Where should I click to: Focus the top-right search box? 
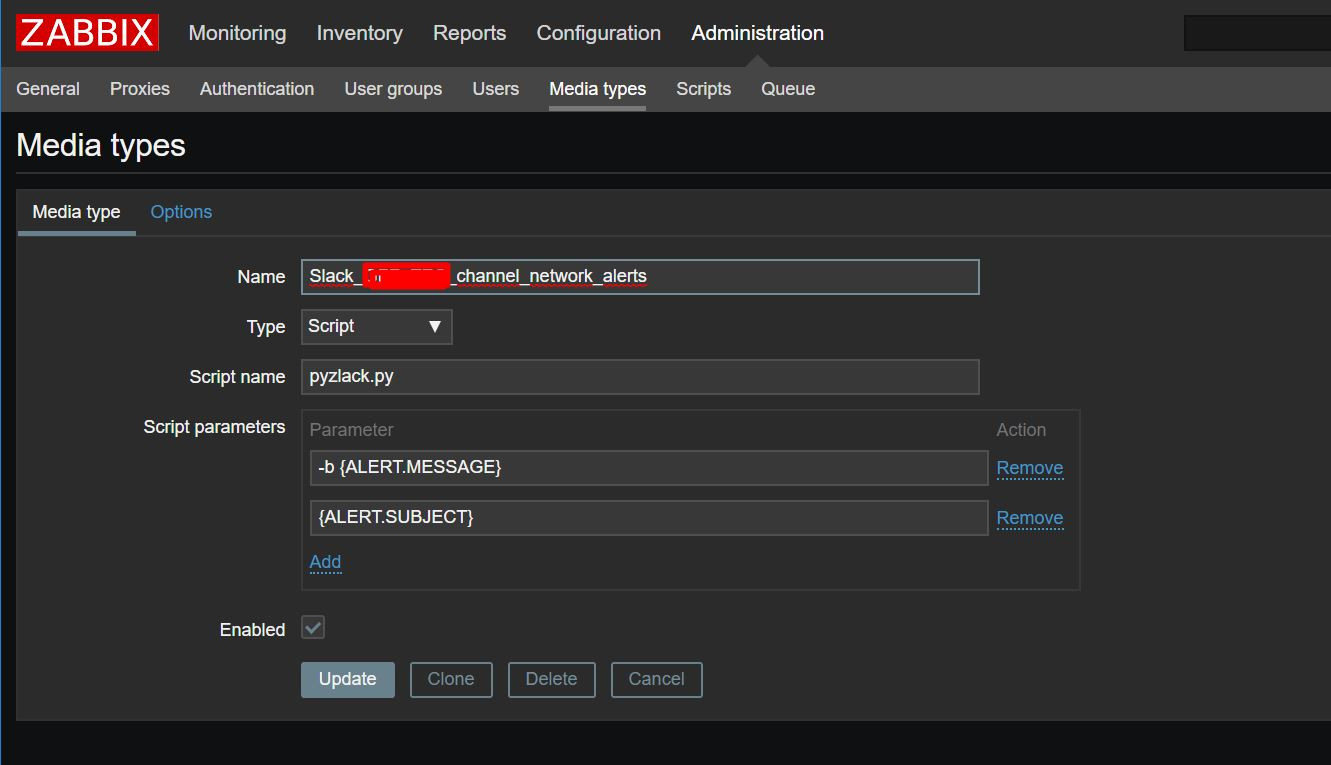click(x=1256, y=33)
